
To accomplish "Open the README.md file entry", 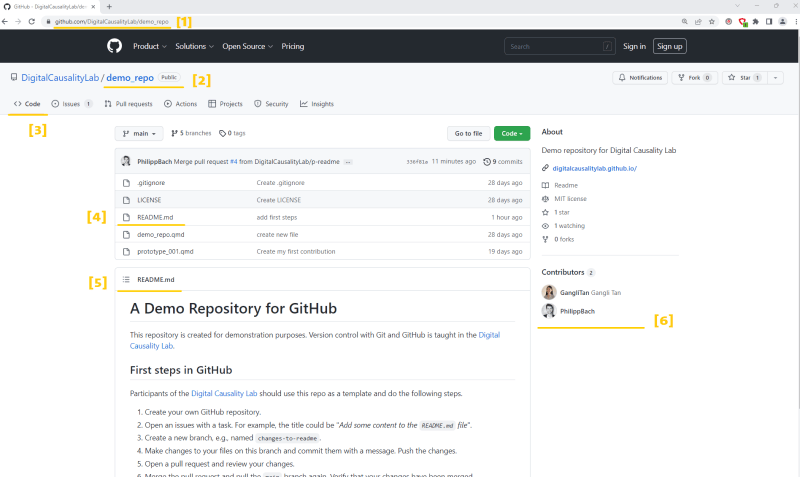I will (155, 217).
